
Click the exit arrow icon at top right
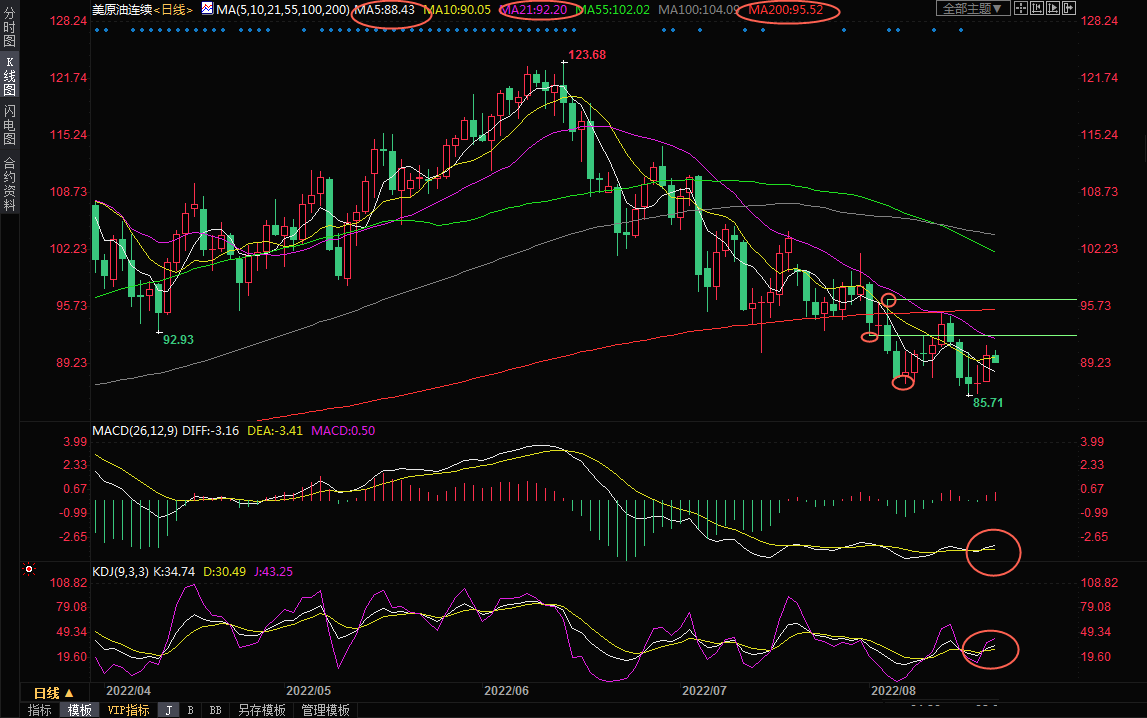1069,8
